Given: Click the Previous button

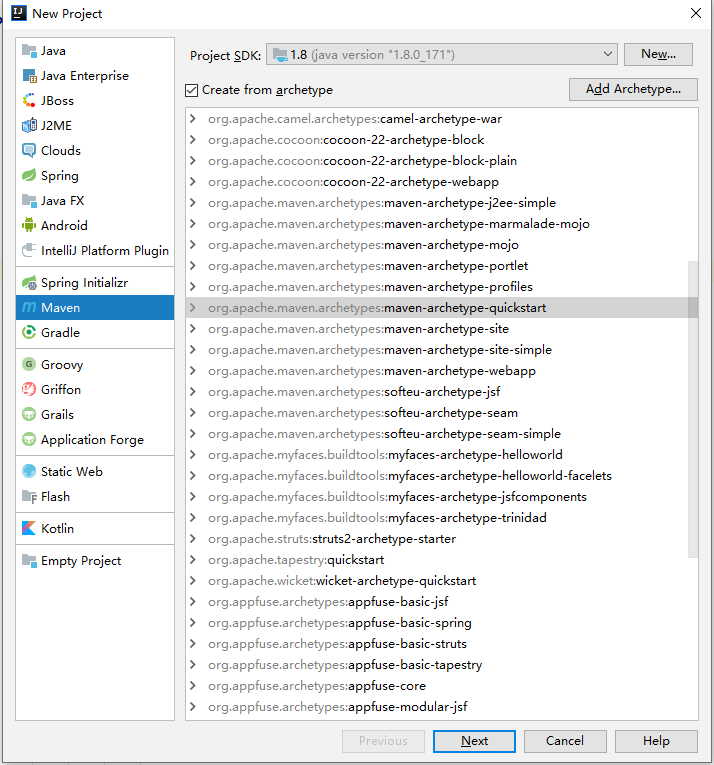Looking at the screenshot, I should (x=383, y=741).
